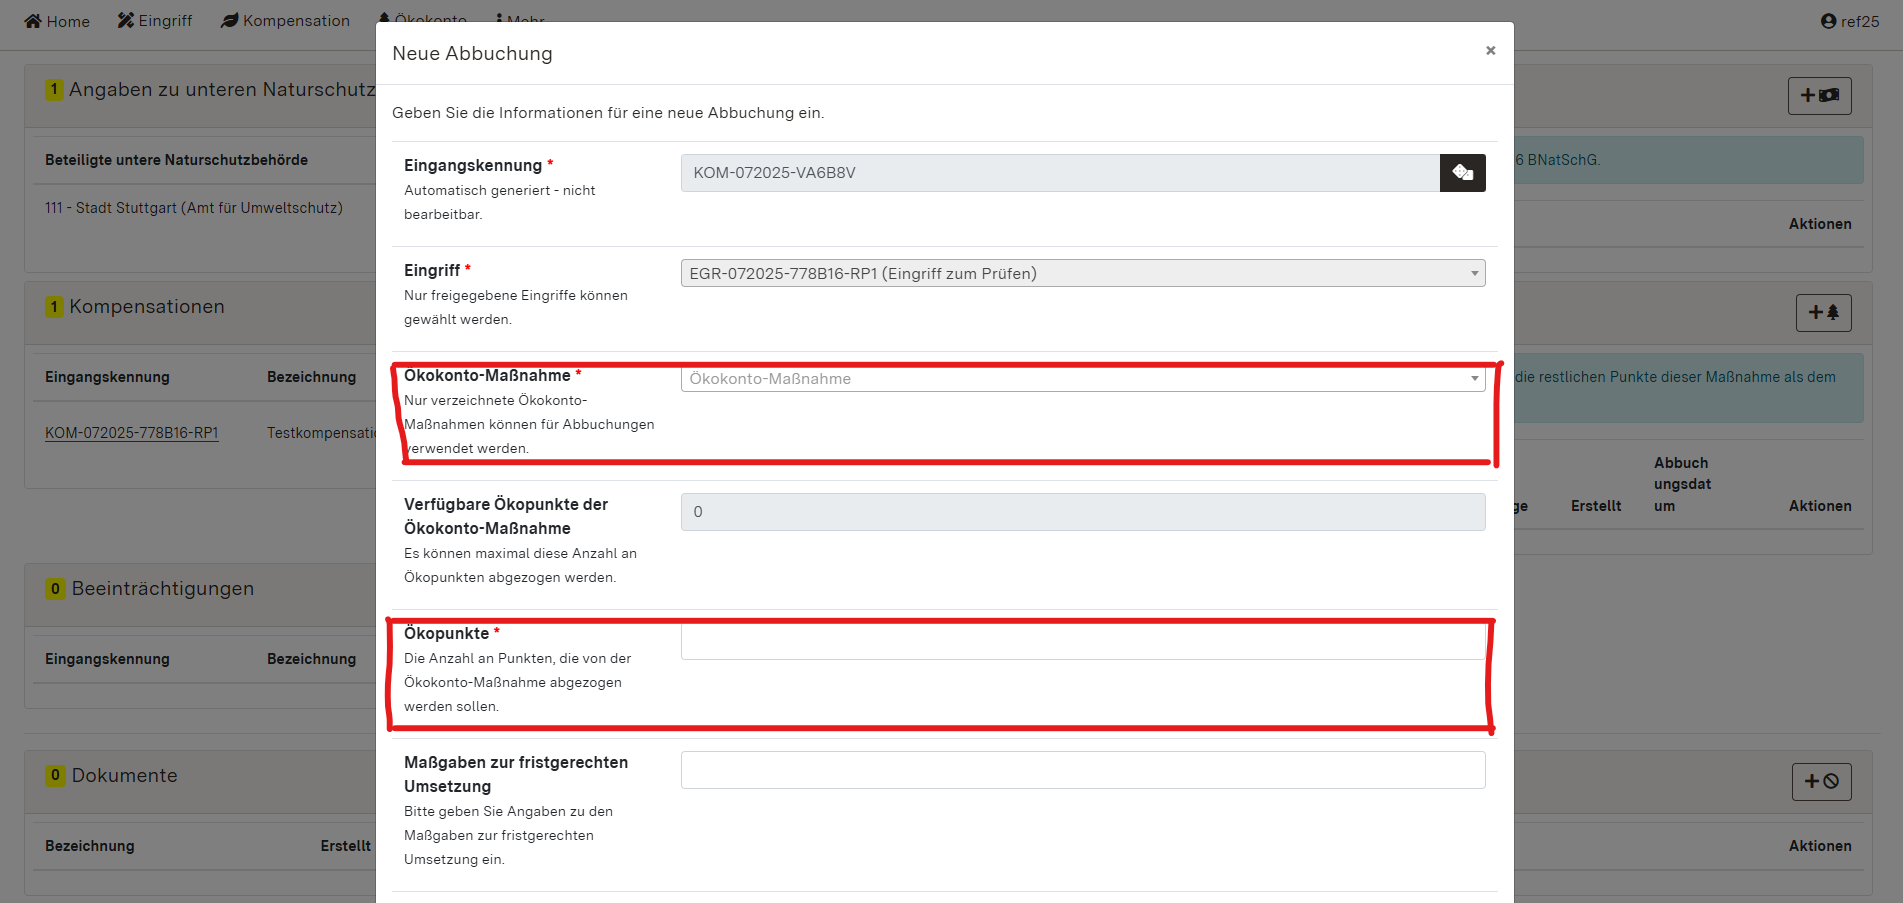
Task: Focus the Ökopunkte input field
Action: (1082, 642)
